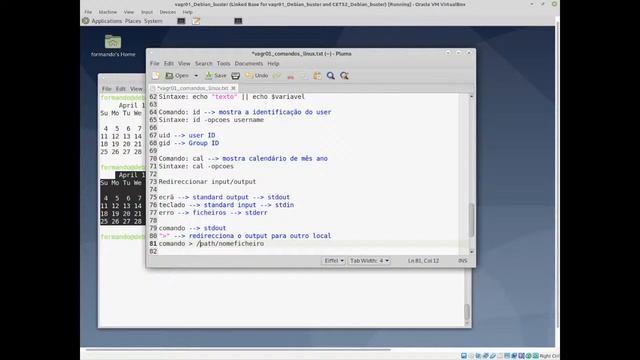
Task: Click terminal launcher next to System menu
Action: click(x=181, y=21)
